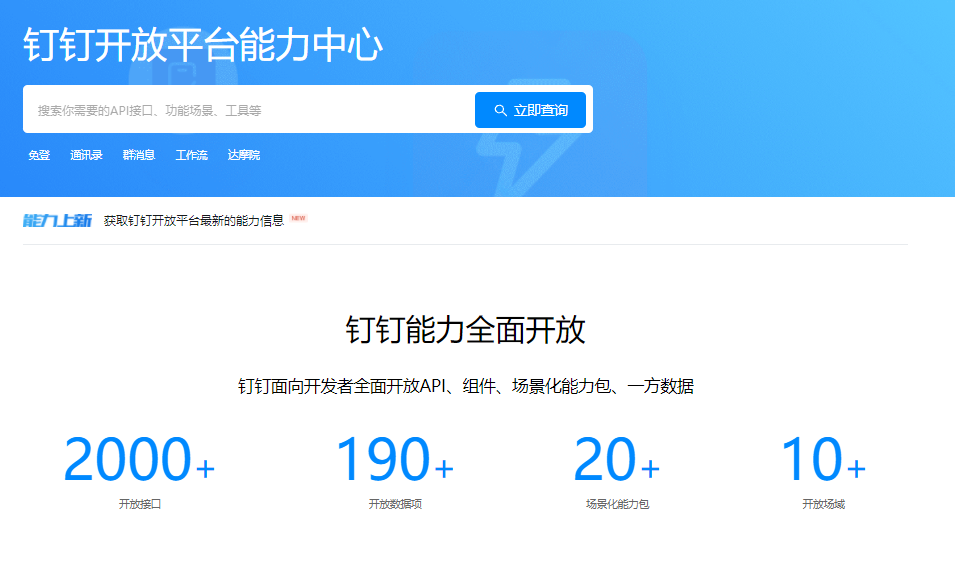The width and height of the screenshot is (955, 572).
Task: Select the 通讯录 quick tag
Action: point(86,155)
